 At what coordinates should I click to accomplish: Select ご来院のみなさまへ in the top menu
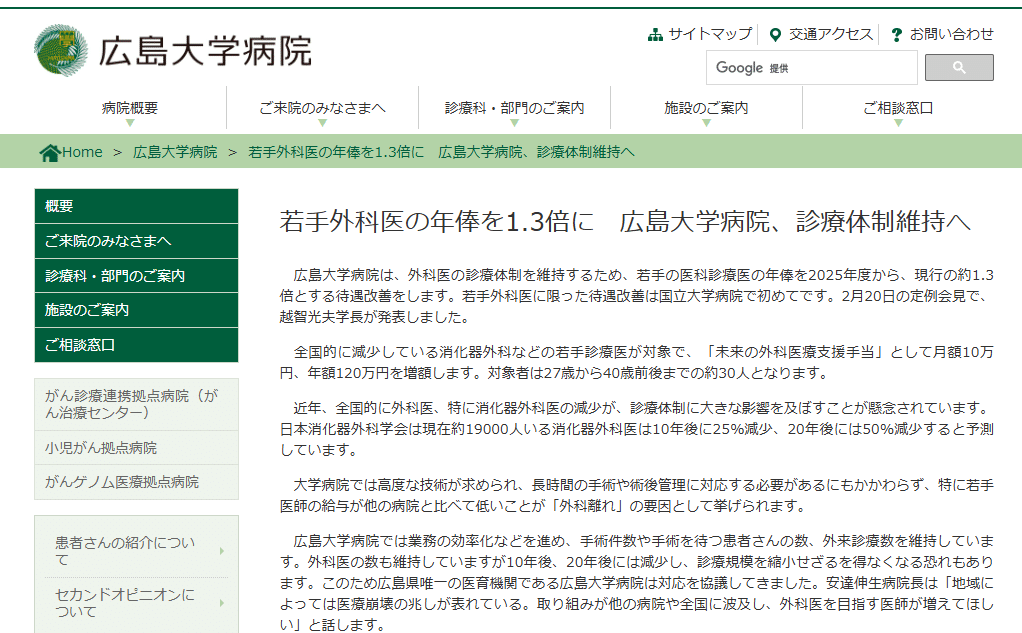[x=323, y=108]
